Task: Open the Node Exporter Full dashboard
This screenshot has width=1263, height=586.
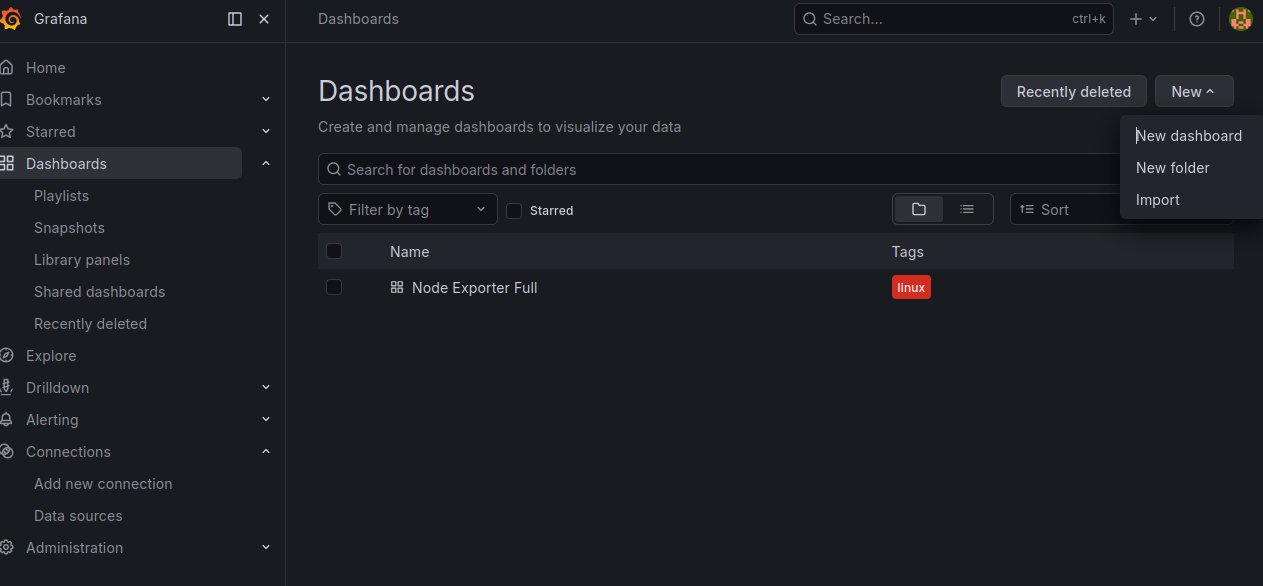Action: coord(475,287)
